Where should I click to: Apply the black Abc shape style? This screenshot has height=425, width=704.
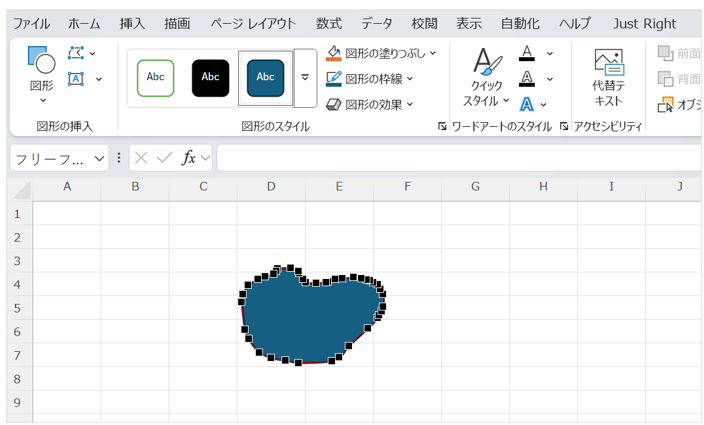[210, 78]
